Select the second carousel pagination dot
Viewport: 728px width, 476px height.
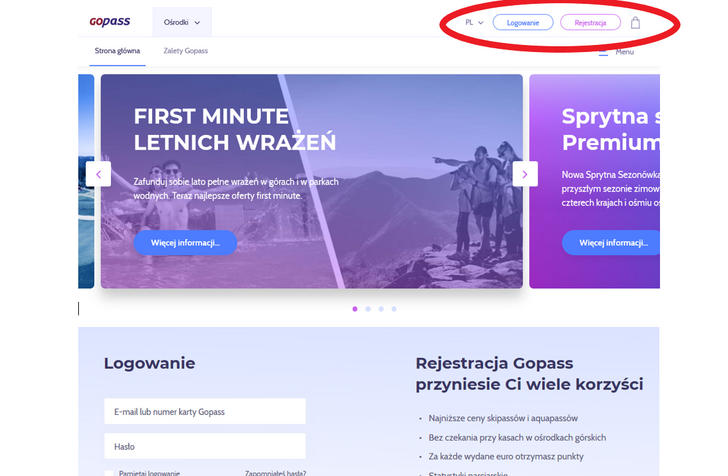click(x=368, y=309)
